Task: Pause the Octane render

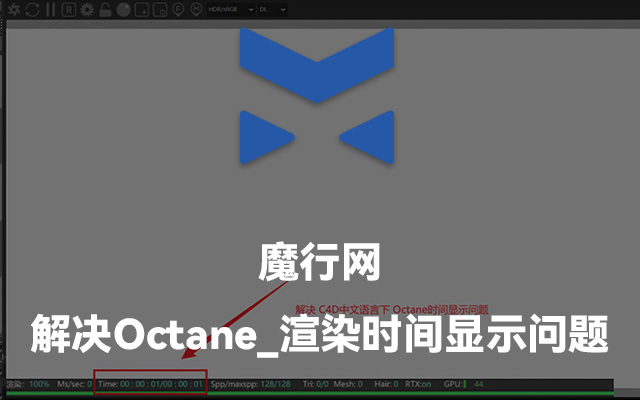Action: point(51,9)
